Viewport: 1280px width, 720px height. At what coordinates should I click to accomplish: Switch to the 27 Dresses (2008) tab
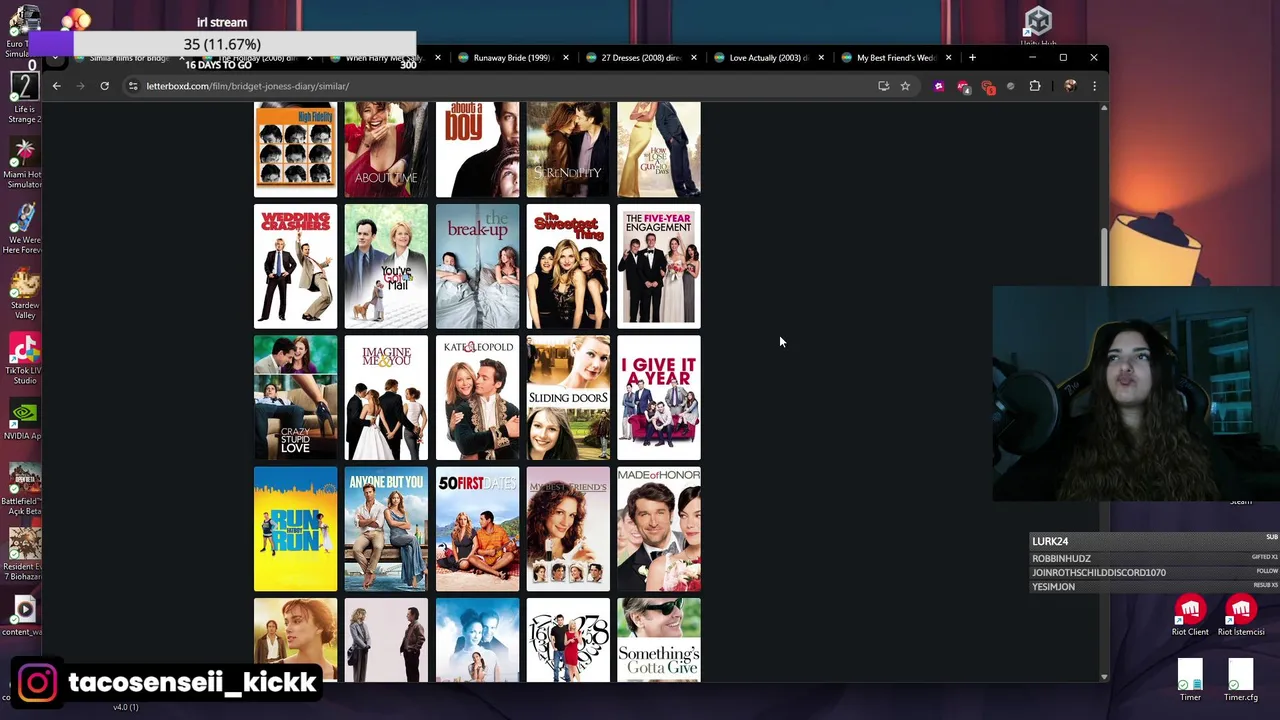click(x=640, y=57)
